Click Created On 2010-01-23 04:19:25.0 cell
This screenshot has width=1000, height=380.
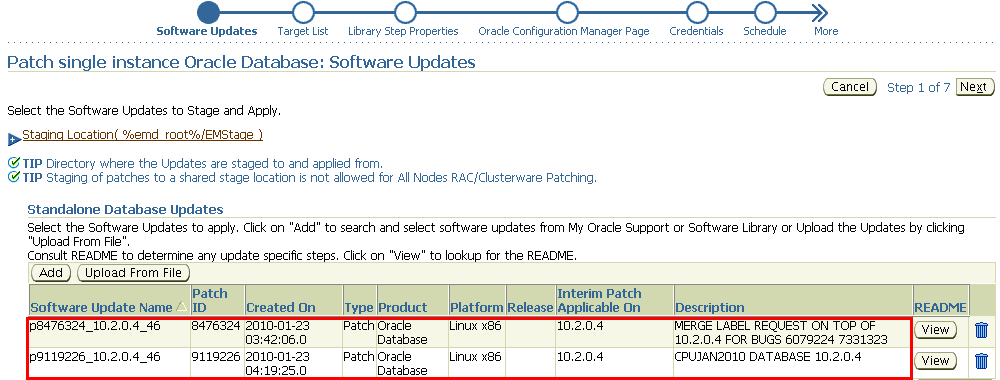(293, 362)
